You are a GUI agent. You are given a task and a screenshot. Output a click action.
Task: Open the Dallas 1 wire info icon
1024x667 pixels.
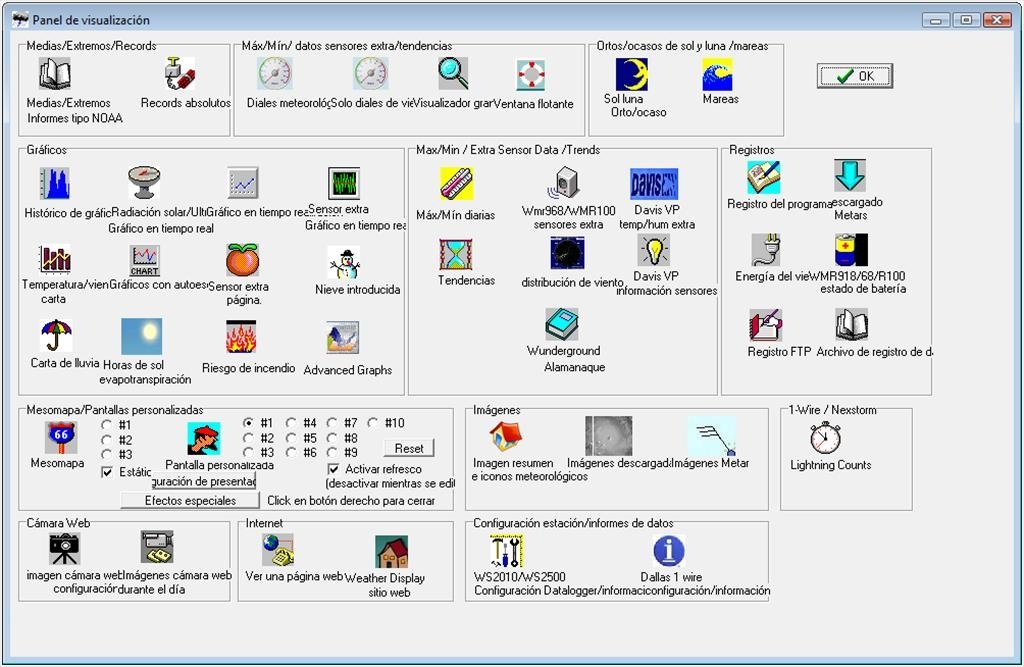(x=669, y=551)
